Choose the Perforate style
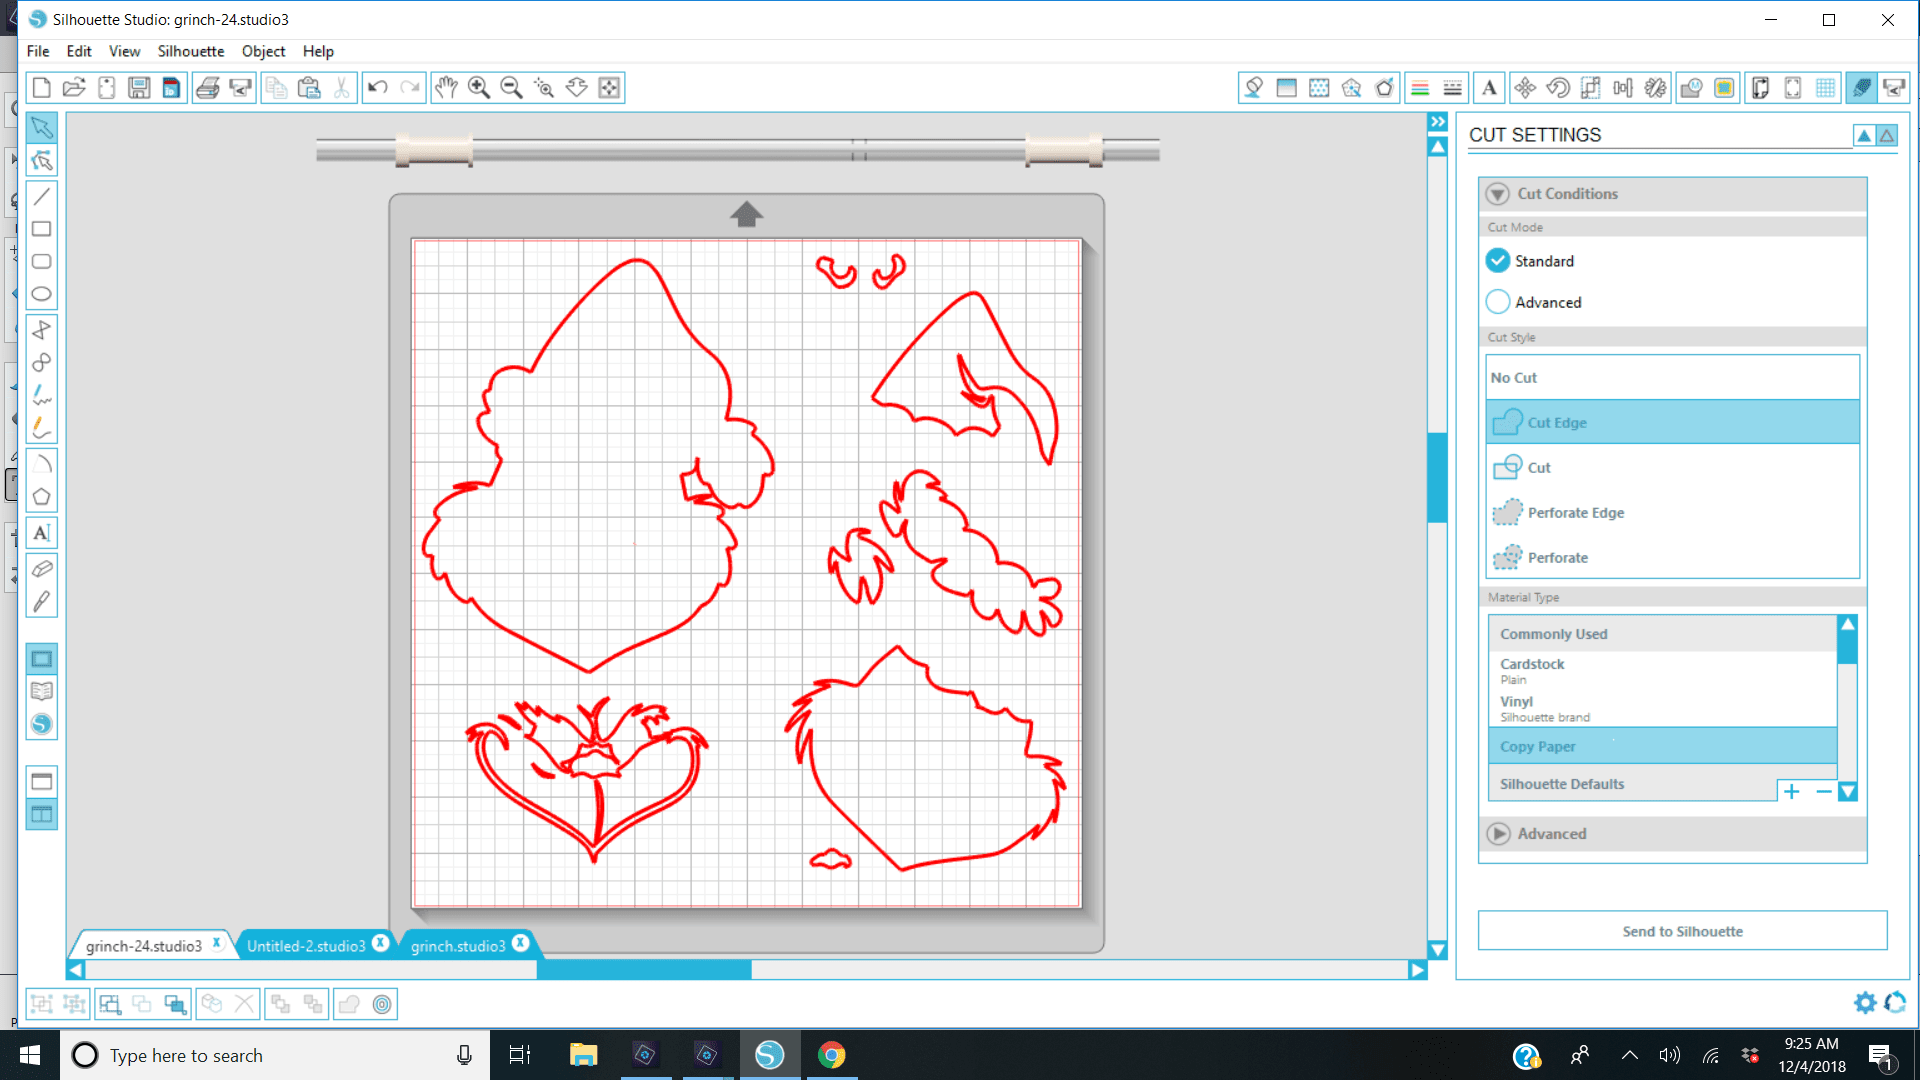 [x=1672, y=557]
